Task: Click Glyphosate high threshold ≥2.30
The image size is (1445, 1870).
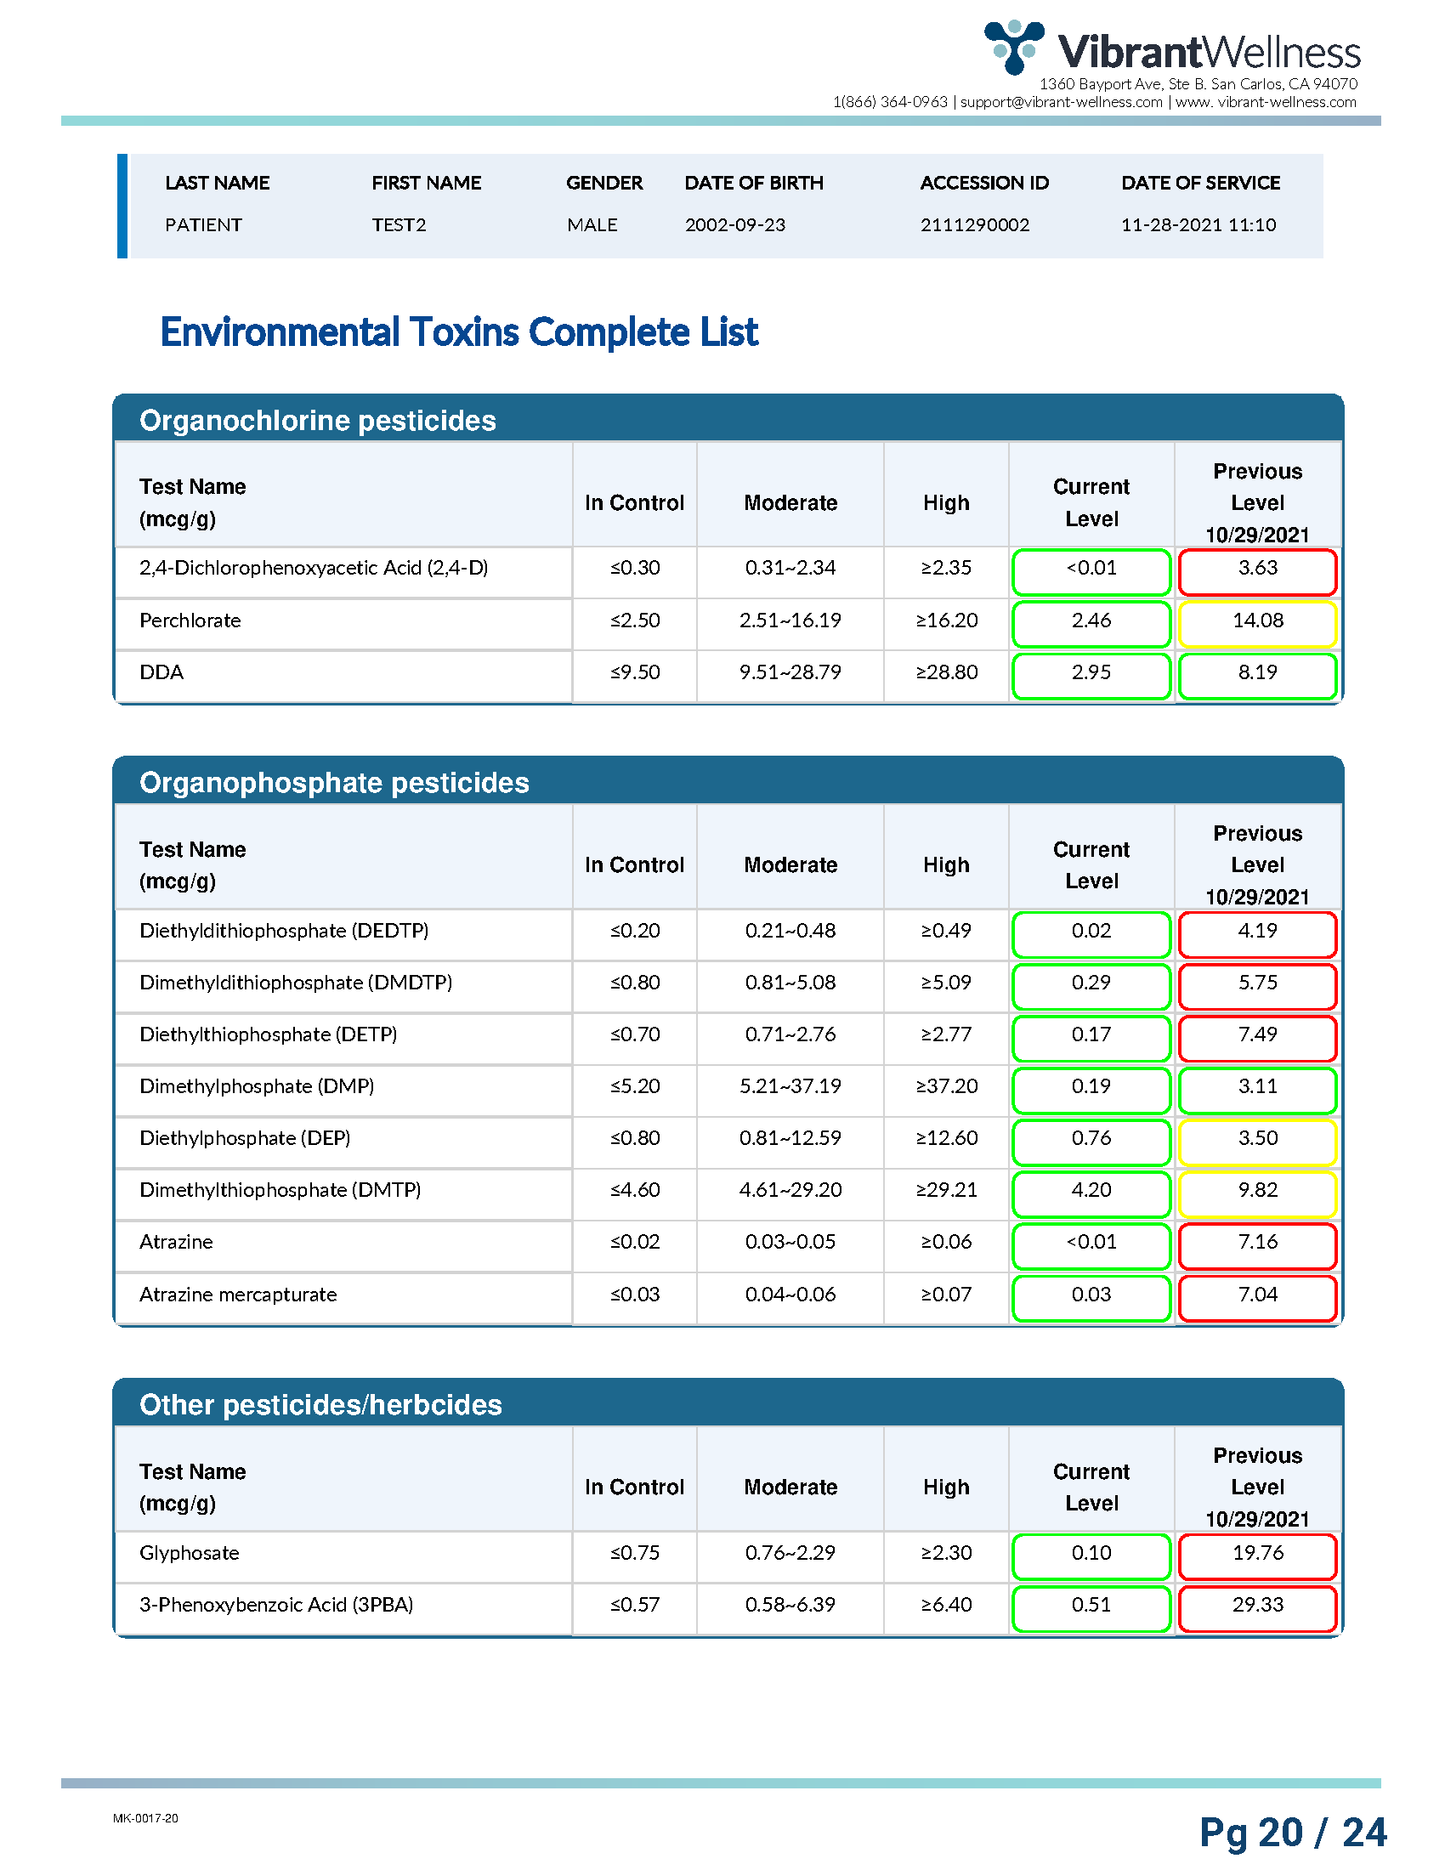Action: pos(946,1553)
